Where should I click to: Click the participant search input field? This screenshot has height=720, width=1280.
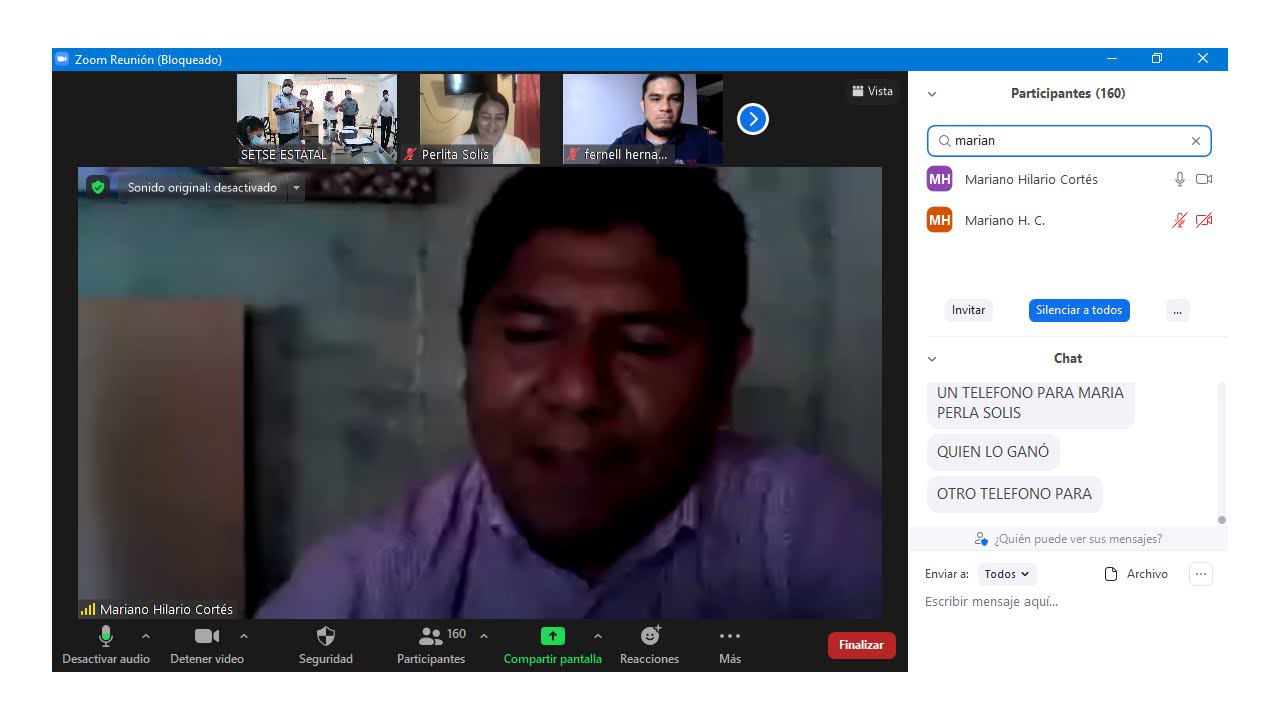(x=1069, y=141)
